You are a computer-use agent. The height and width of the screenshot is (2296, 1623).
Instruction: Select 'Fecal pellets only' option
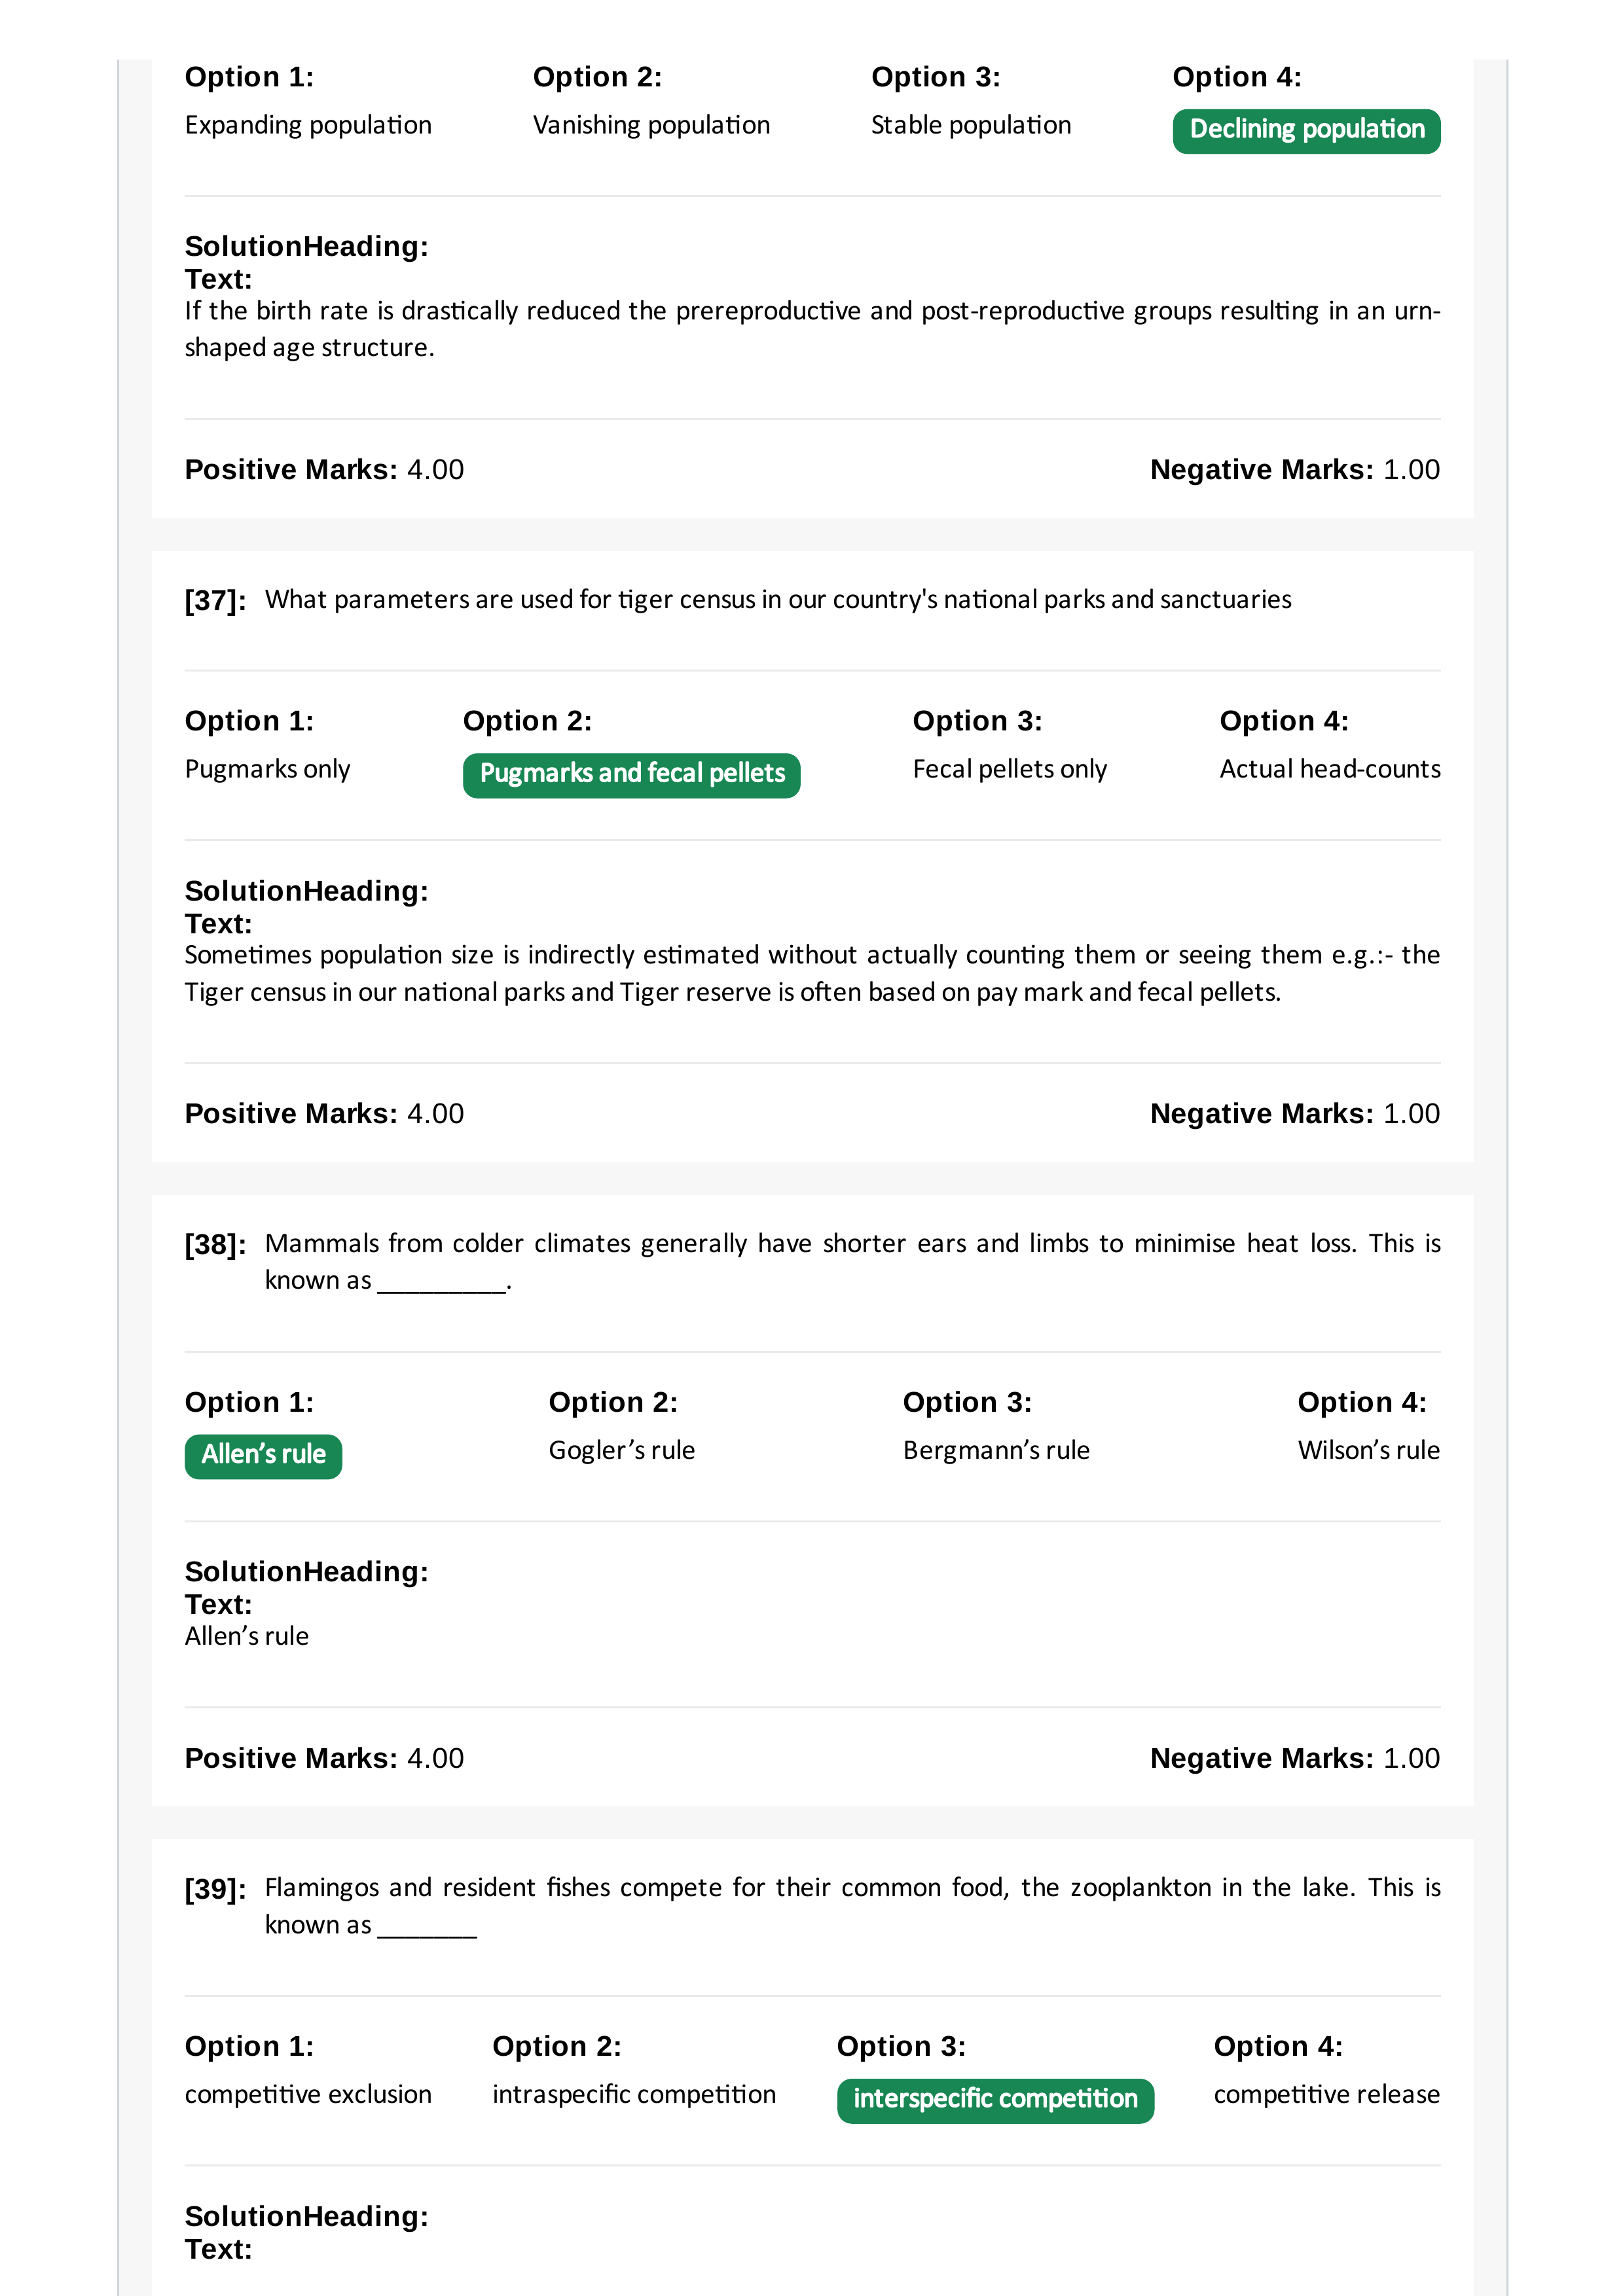click(x=1009, y=769)
